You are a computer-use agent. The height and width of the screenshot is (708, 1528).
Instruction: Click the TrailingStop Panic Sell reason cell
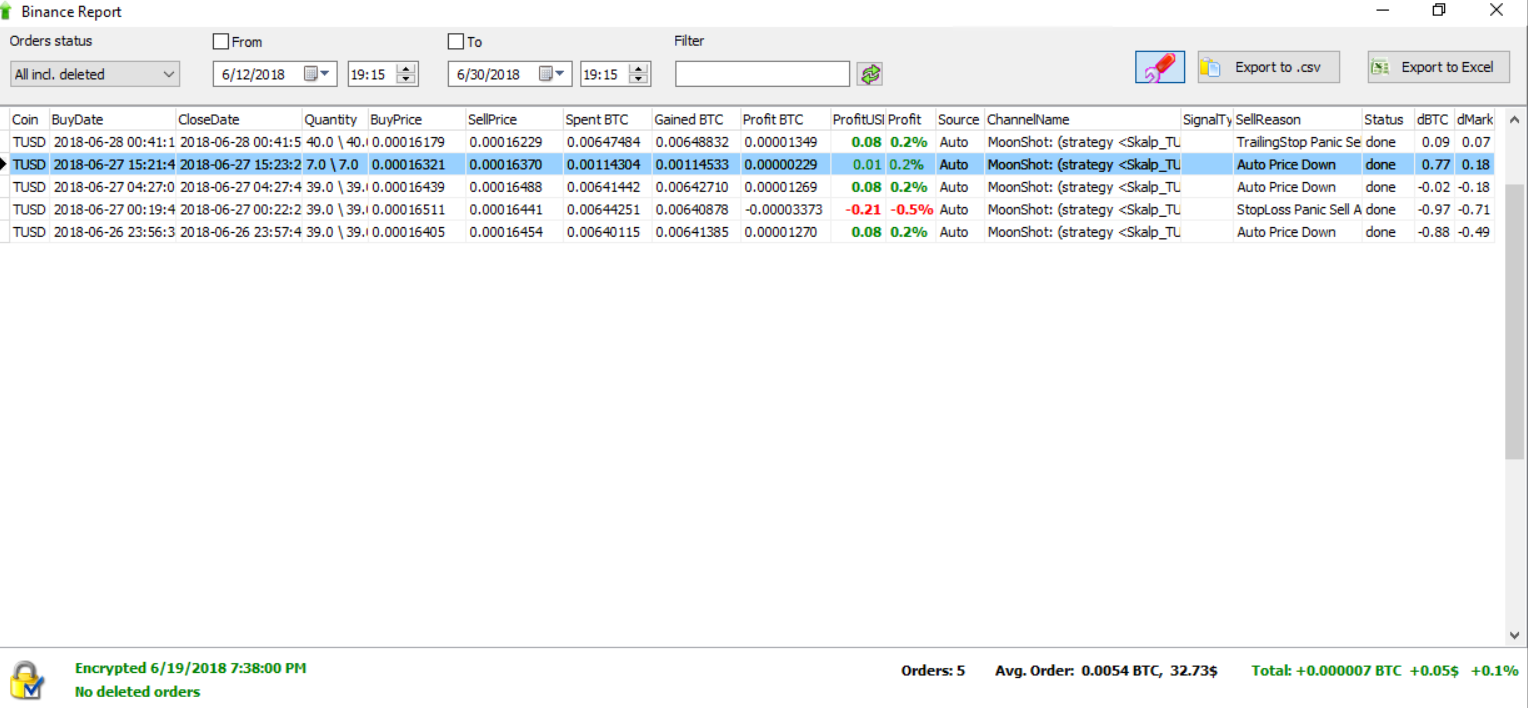pos(1297,142)
